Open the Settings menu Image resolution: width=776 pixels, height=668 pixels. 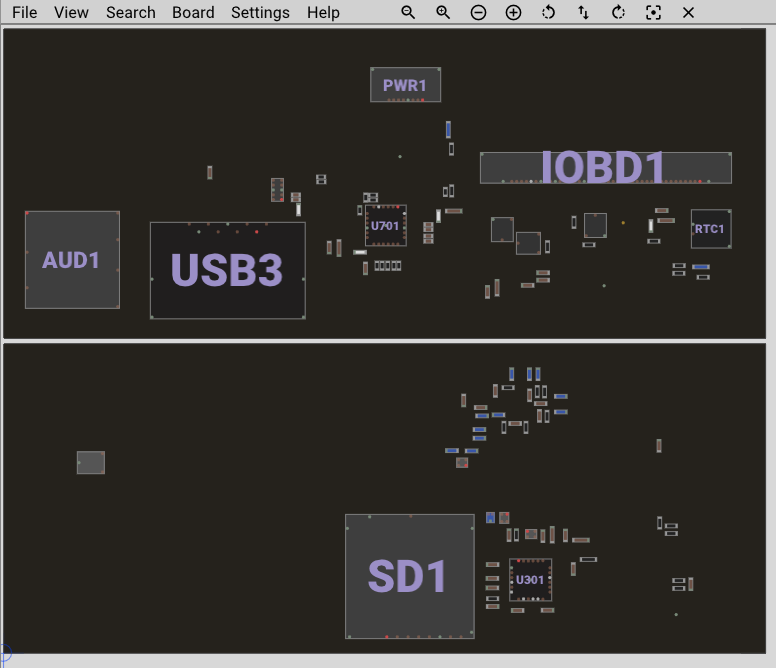260,13
